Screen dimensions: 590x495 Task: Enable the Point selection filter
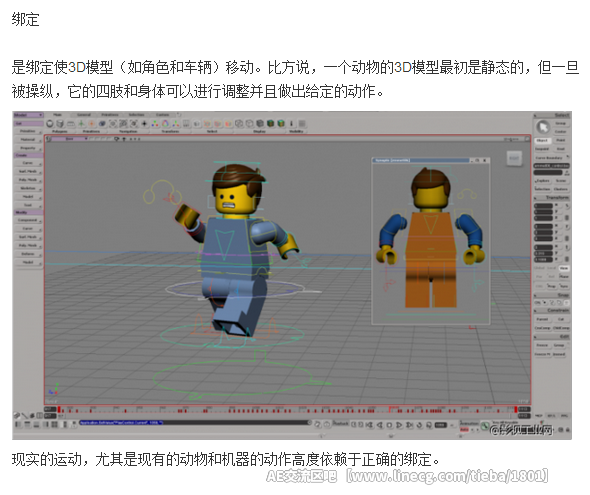(x=560, y=140)
